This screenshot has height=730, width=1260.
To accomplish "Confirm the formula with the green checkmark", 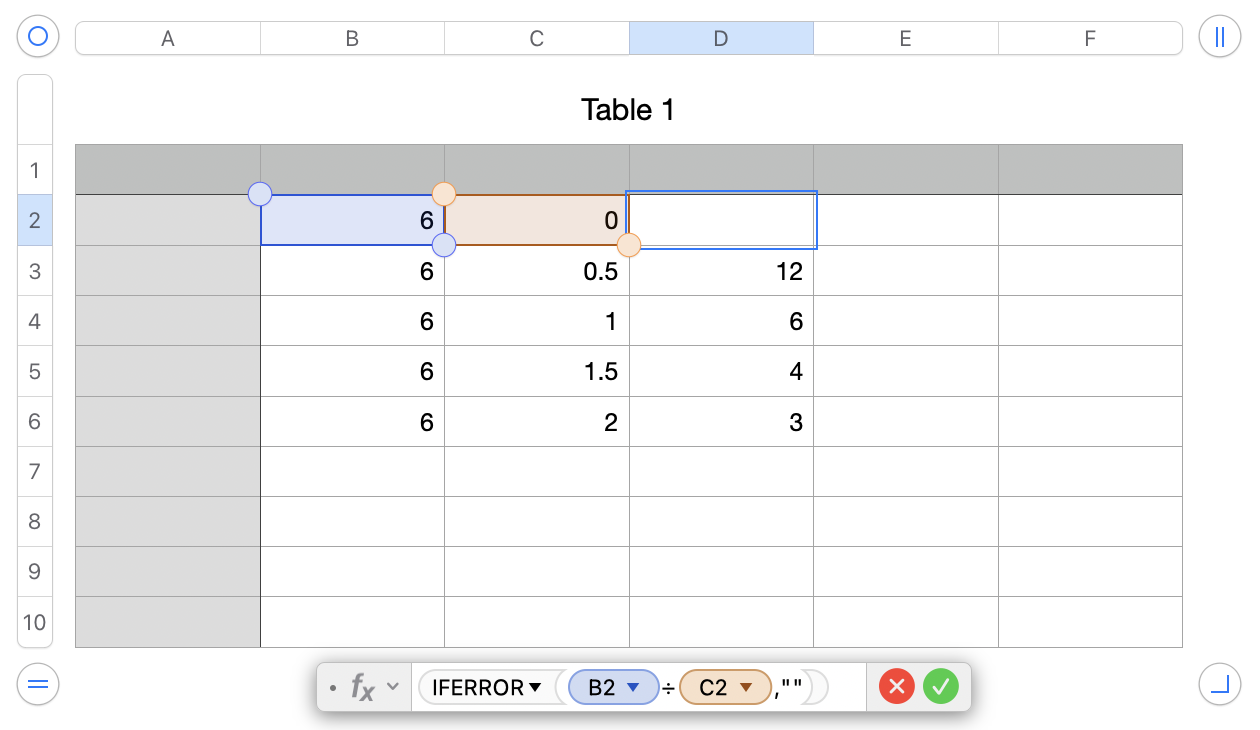I will pos(941,687).
